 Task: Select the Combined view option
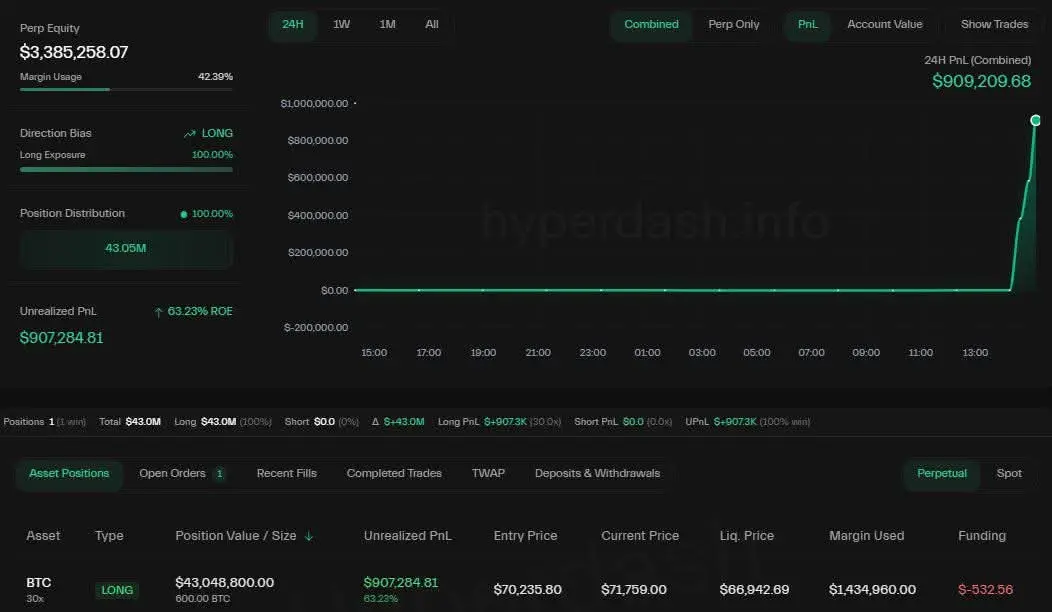tap(651, 24)
